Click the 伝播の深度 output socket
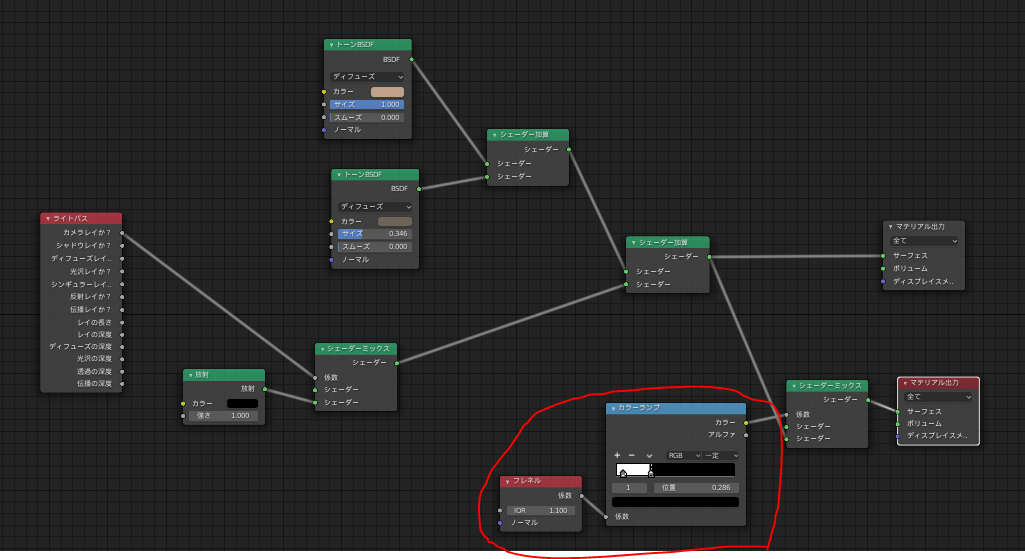This screenshot has width=1025, height=559. click(122, 384)
